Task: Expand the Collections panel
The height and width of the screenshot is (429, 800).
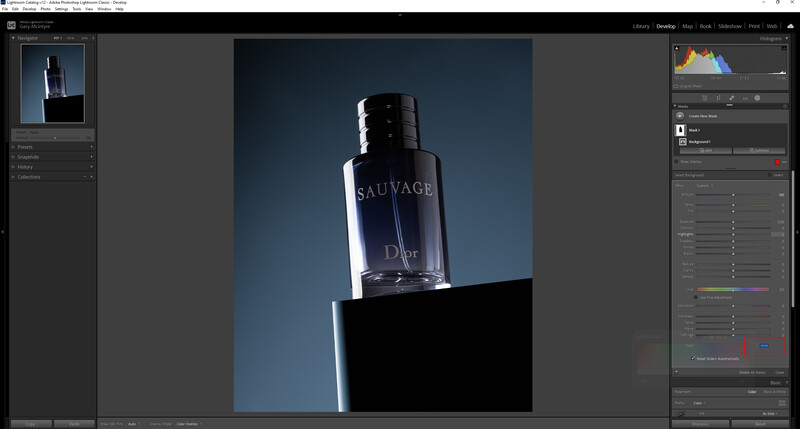Action: [x=13, y=177]
